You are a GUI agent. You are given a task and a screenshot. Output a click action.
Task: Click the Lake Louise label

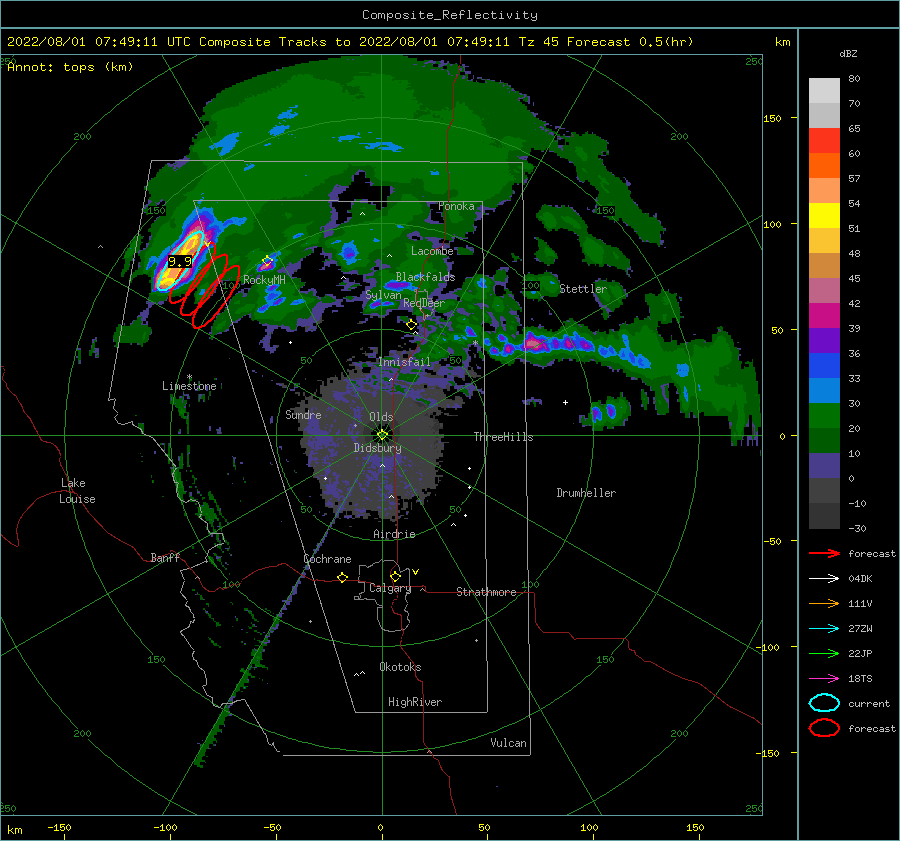tap(77, 491)
